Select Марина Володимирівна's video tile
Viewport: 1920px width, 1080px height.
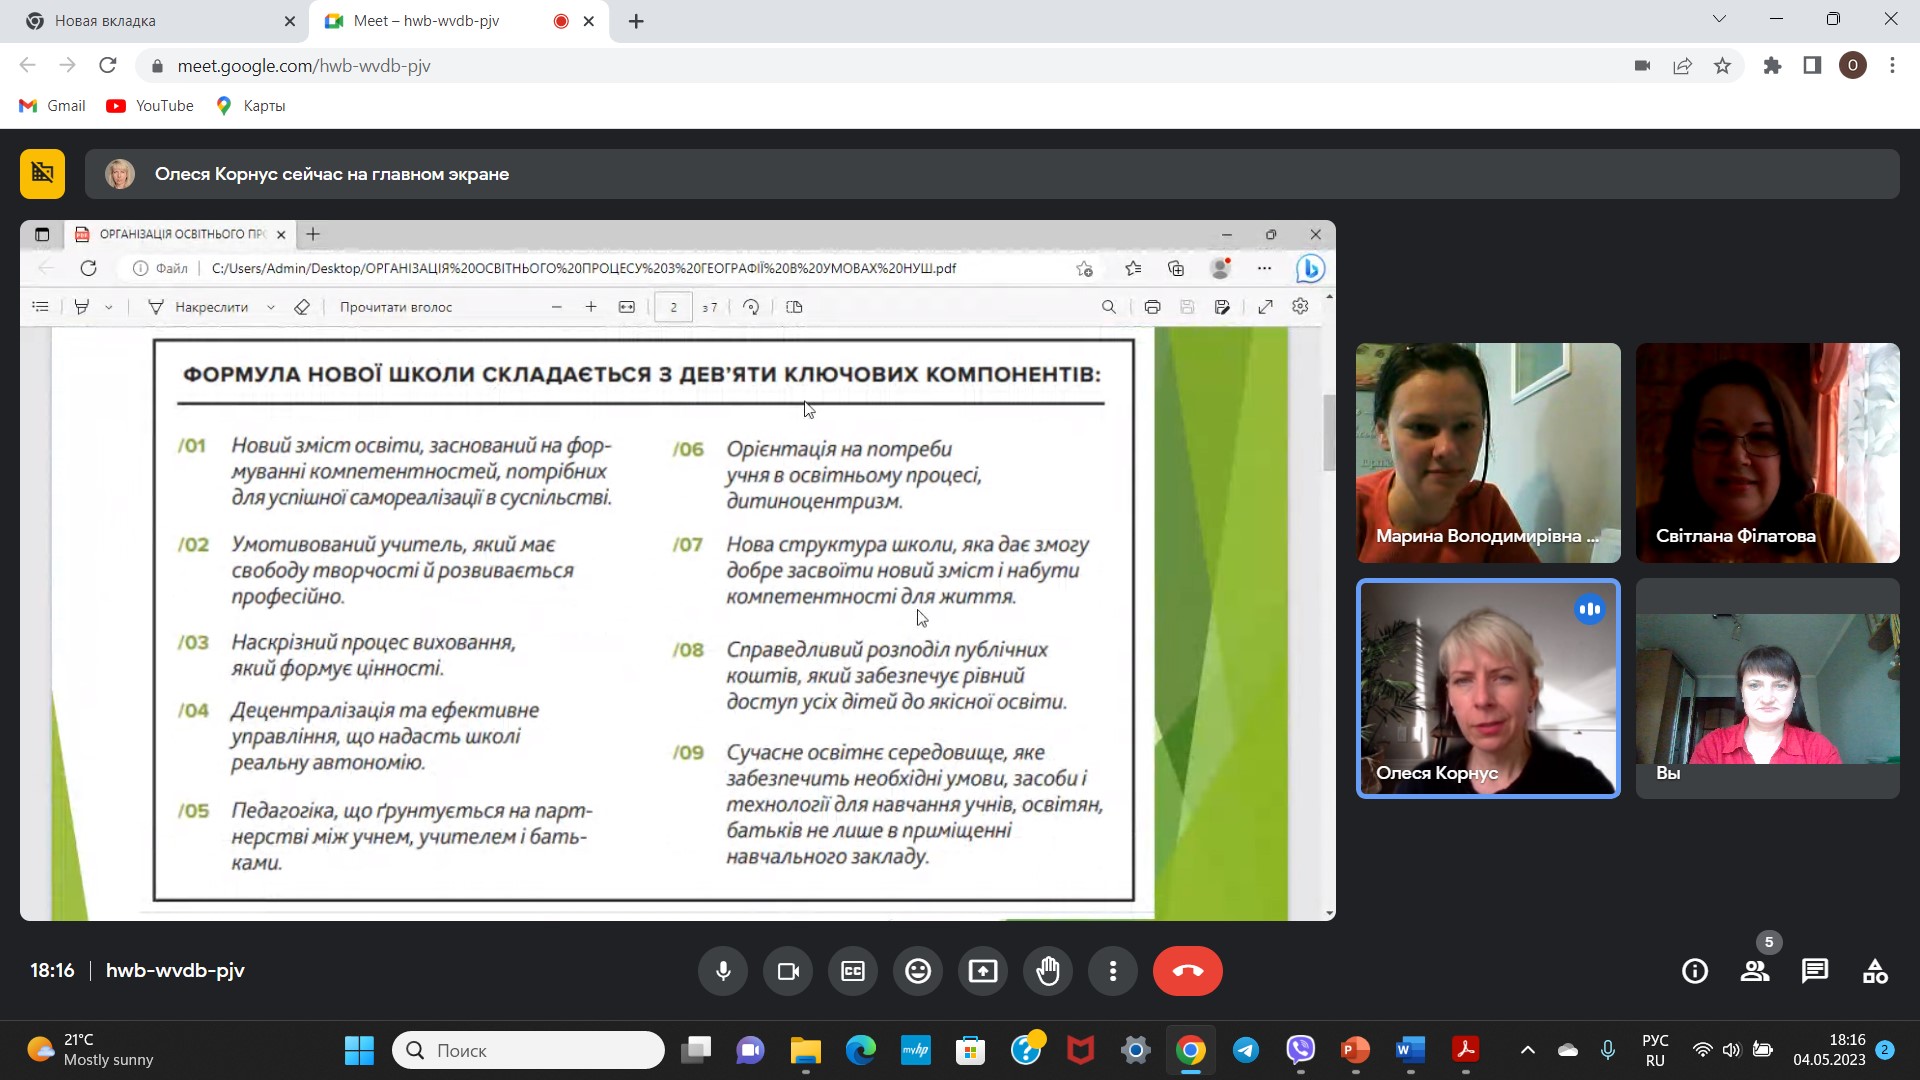click(1488, 453)
